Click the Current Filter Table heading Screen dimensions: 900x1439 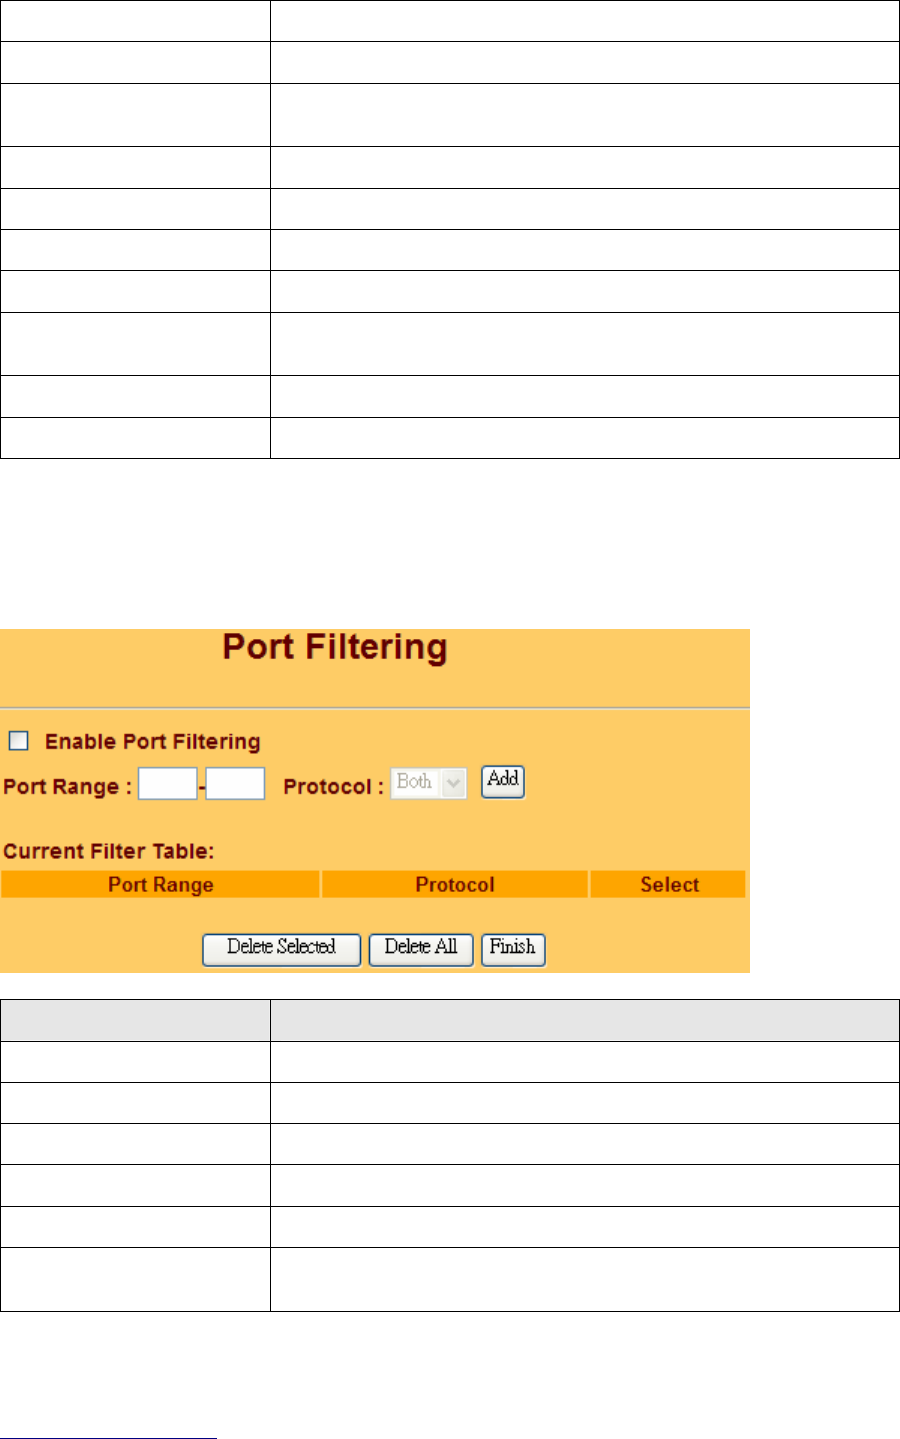click(109, 852)
